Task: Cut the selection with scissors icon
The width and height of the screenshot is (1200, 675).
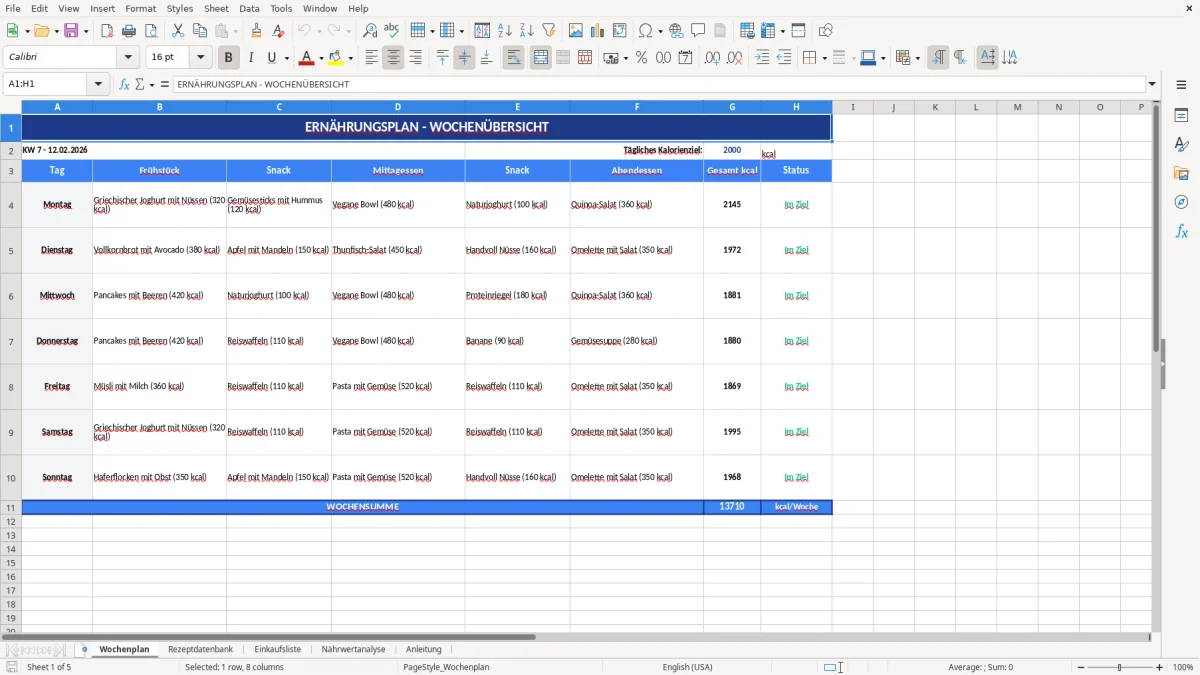Action: coord(177,31)
